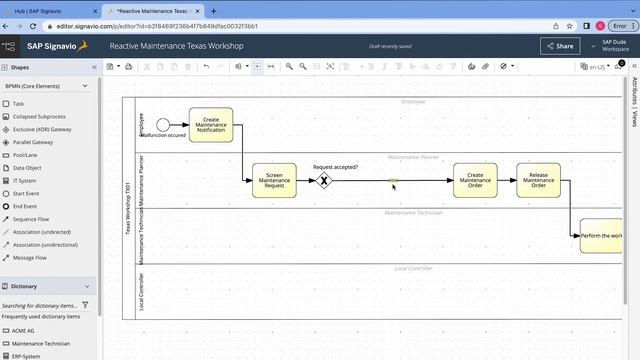Click the notifications icon with badge
Viewport: 640px width, 360px height.
point(619,65)
